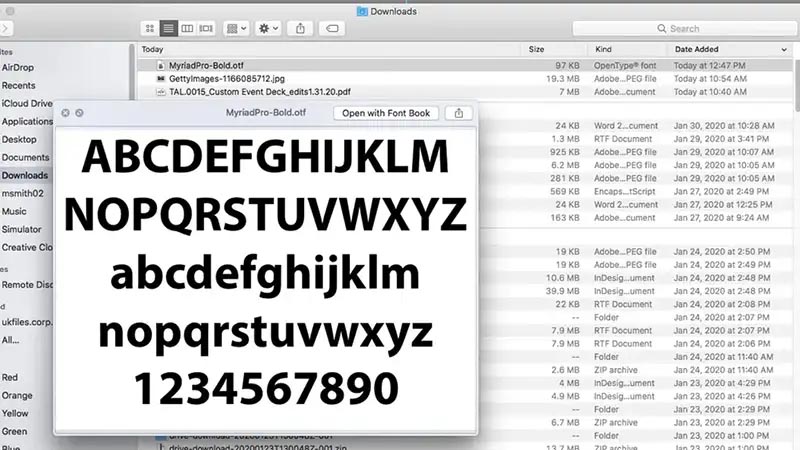This screenshot has height=450, width=800.
Task: Select the Orange tag in the sidebar
Action: click(x=18, y=395)
